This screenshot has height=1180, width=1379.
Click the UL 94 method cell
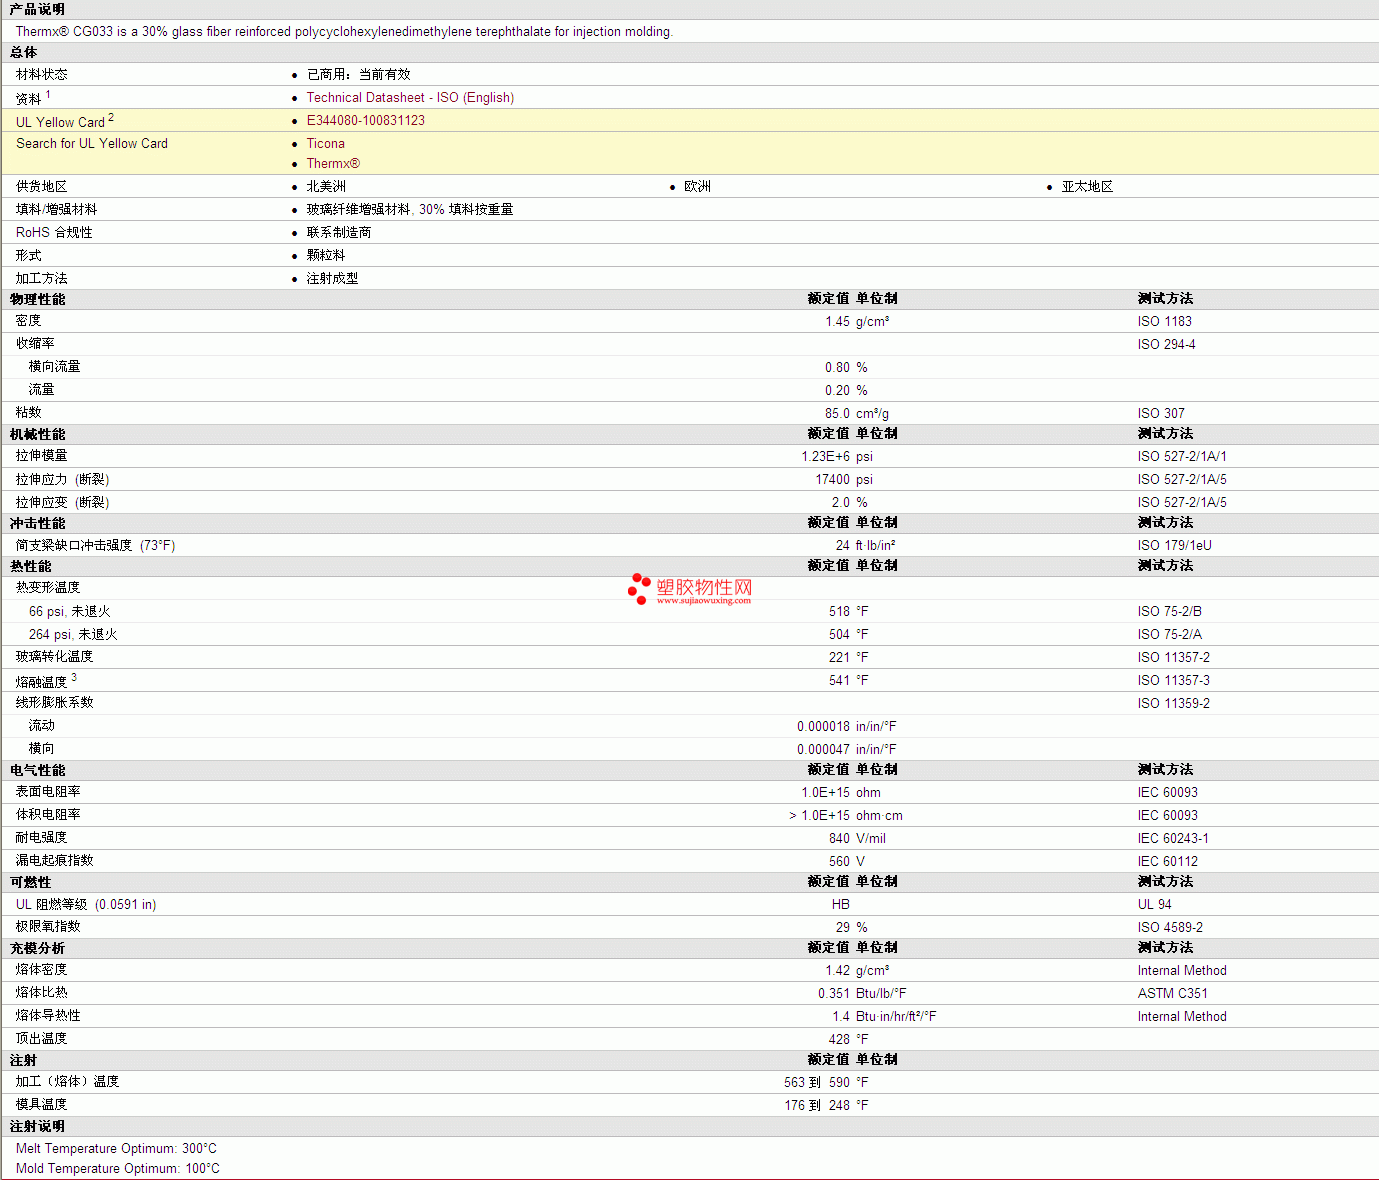pos(1155,905)
